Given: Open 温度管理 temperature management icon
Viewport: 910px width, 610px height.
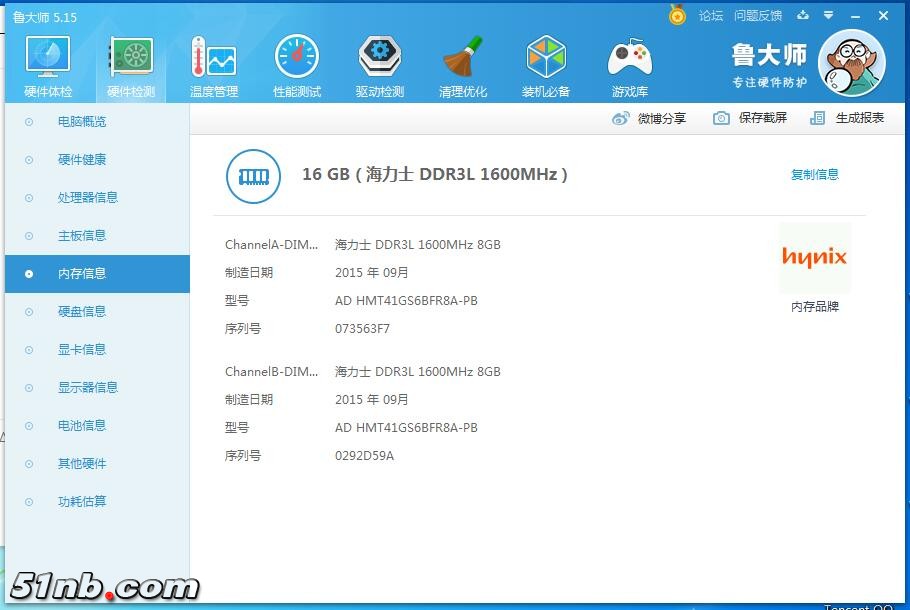Looking at the screenshot, I should [213, 66].
